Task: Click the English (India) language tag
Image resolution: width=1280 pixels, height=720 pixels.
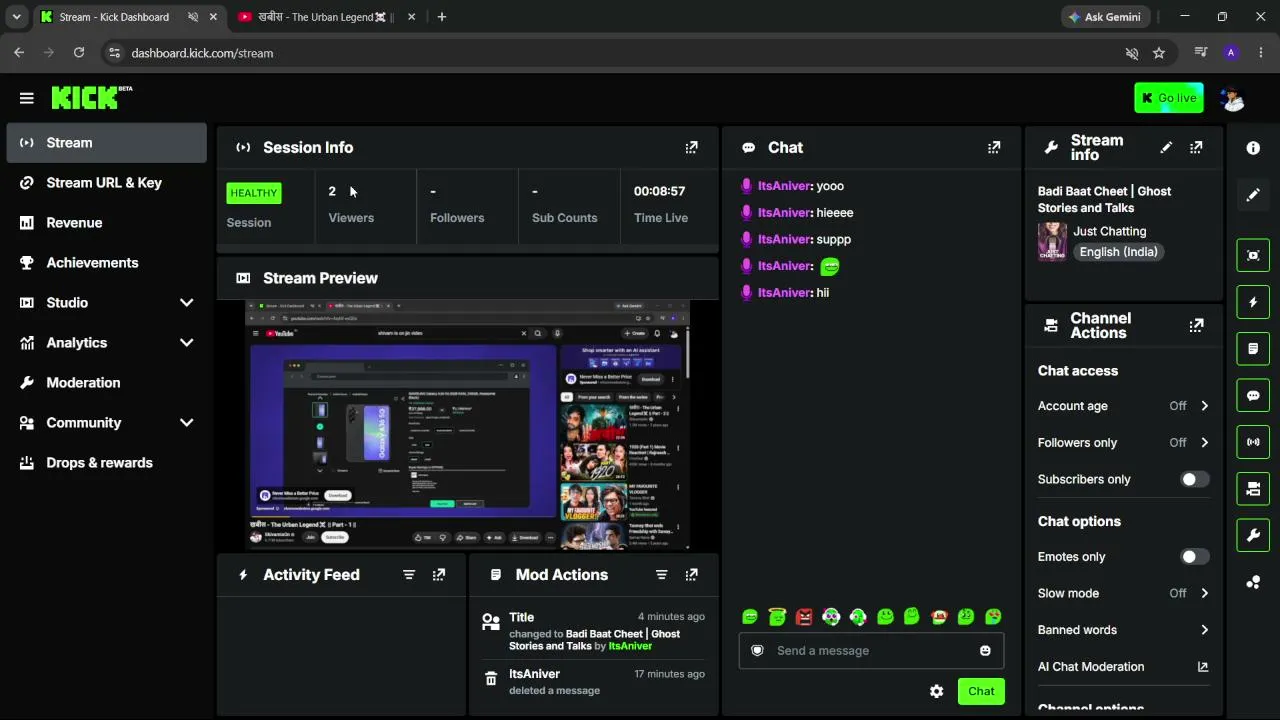Action: [x=1119, y=252]
